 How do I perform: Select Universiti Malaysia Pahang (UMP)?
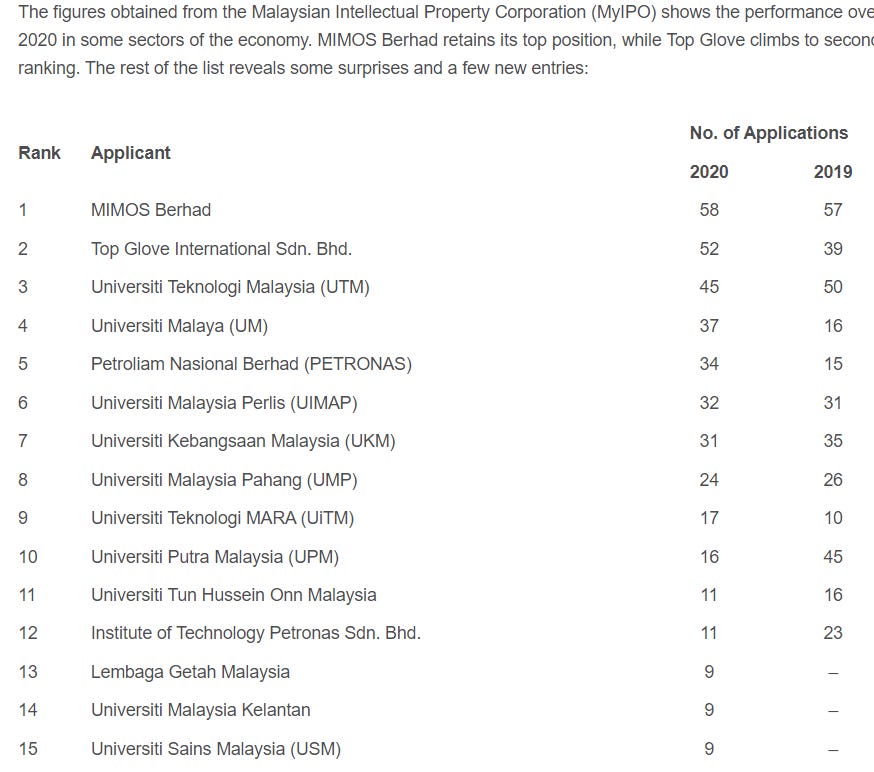coord(224,480)
